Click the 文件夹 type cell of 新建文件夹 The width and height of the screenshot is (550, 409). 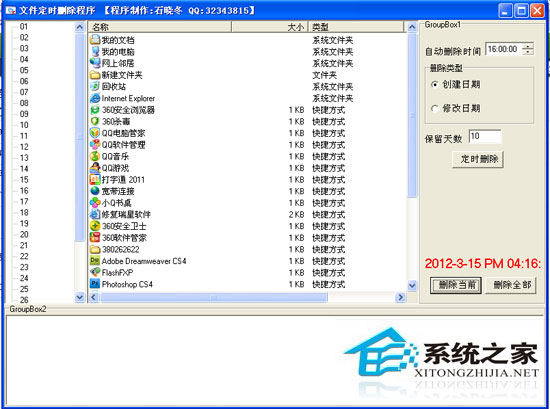[324, 75]
